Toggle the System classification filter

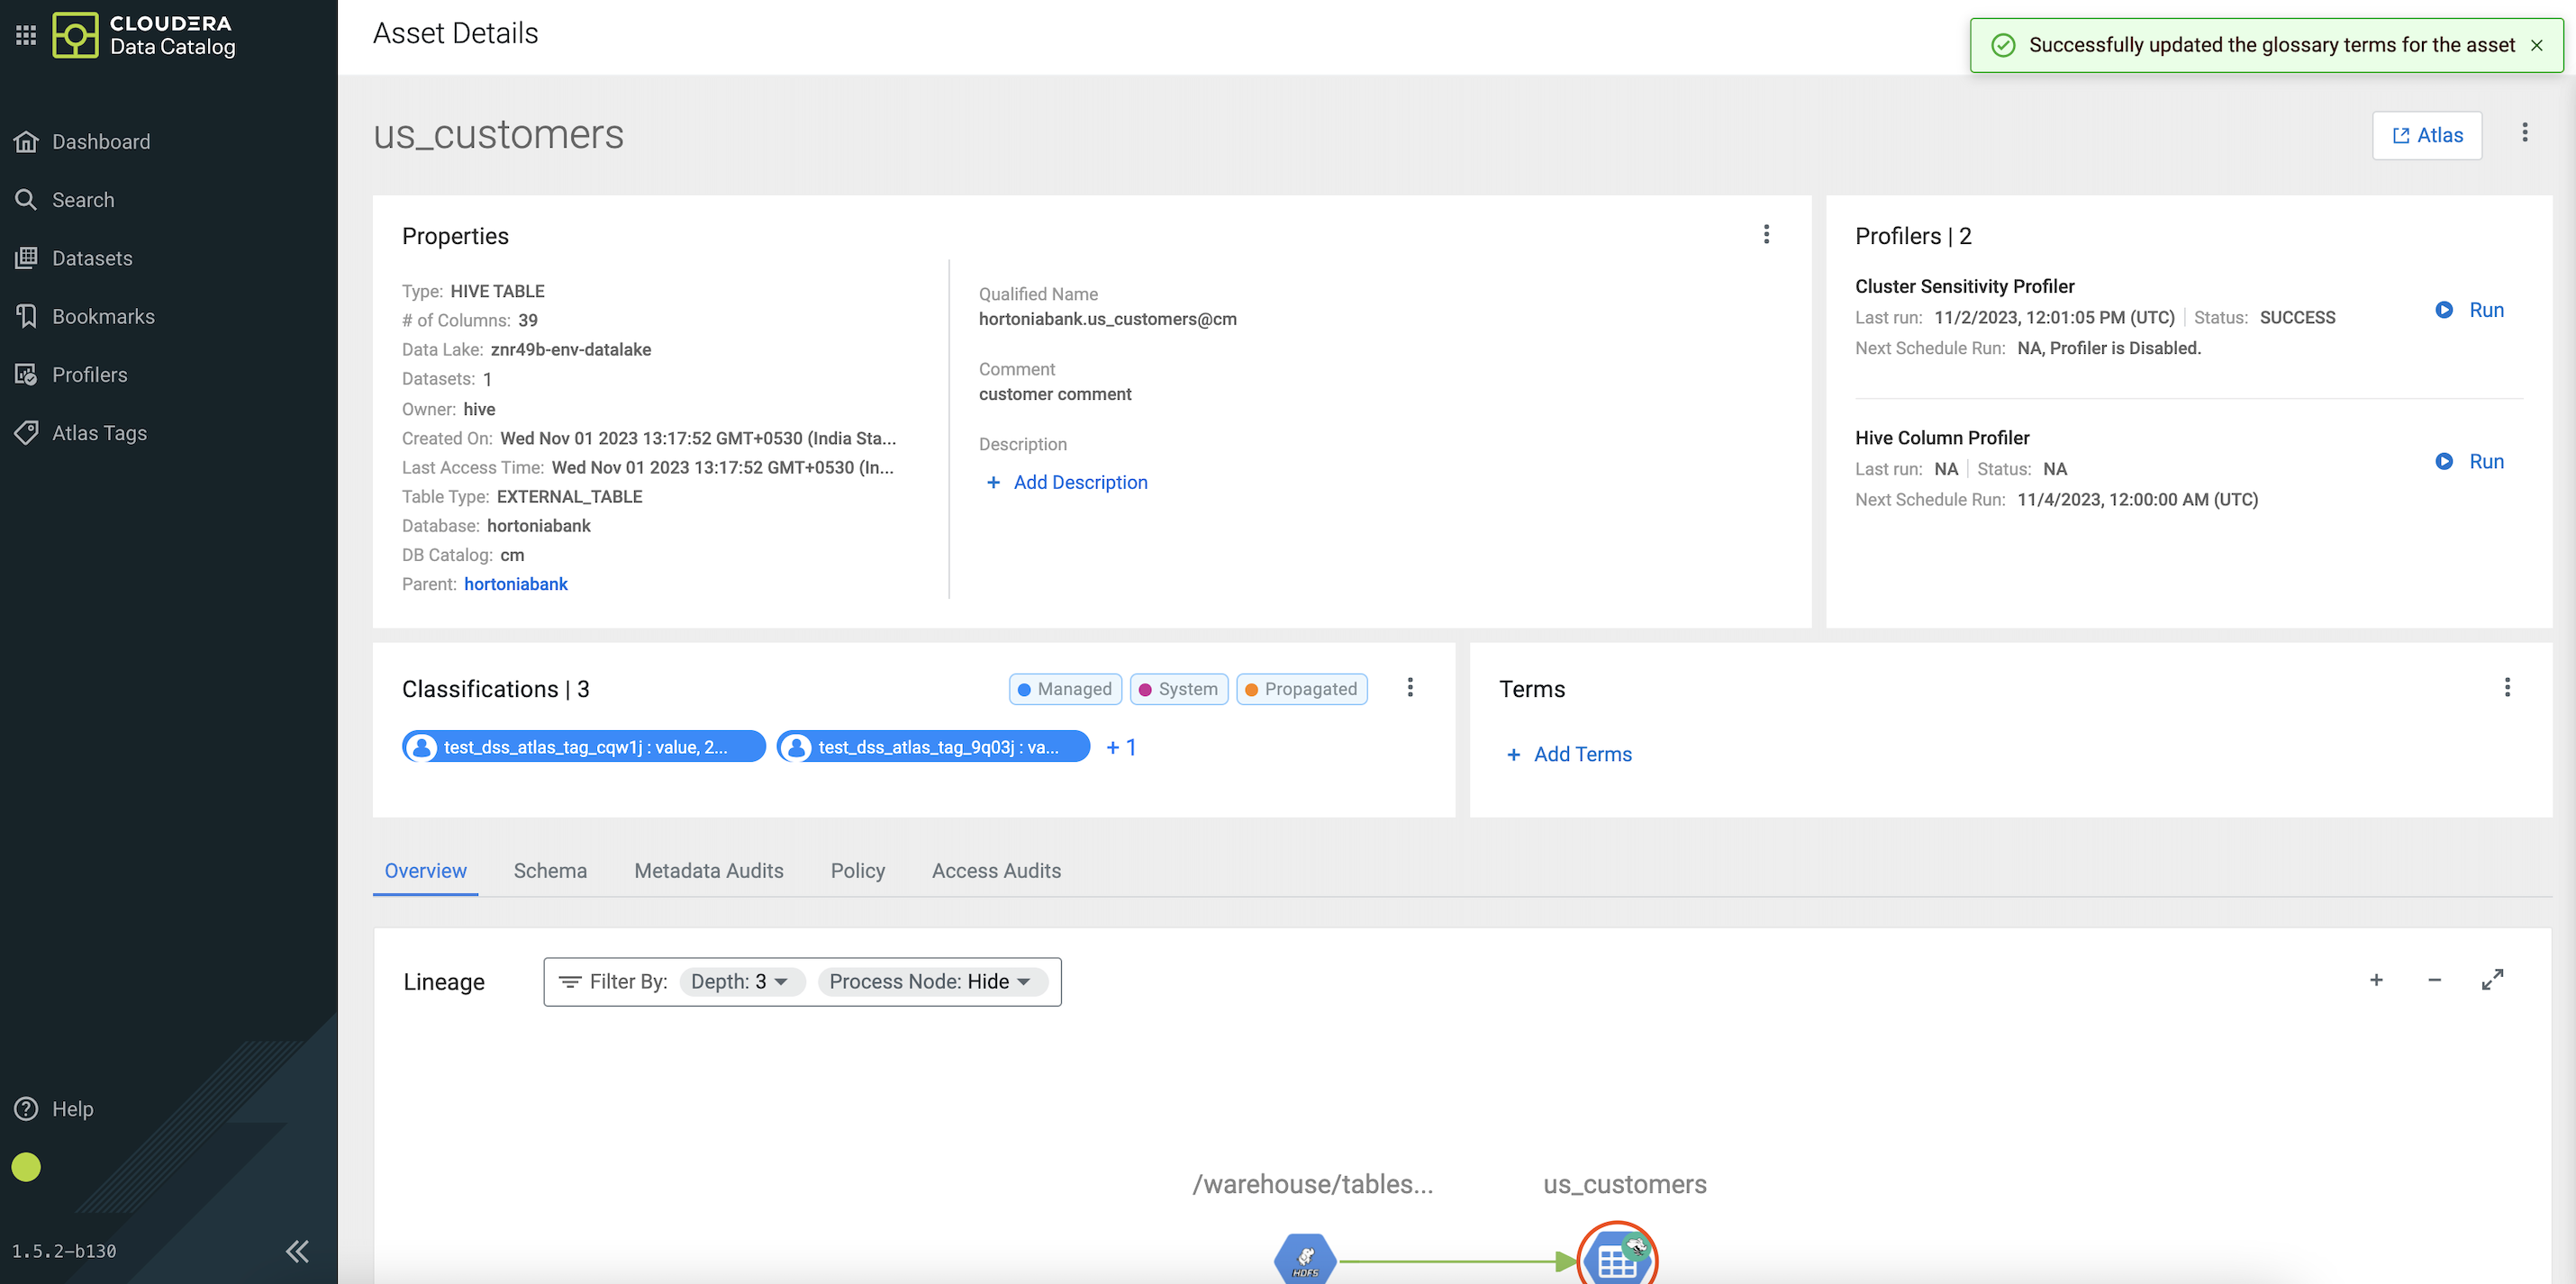(x=1178, y=689)
